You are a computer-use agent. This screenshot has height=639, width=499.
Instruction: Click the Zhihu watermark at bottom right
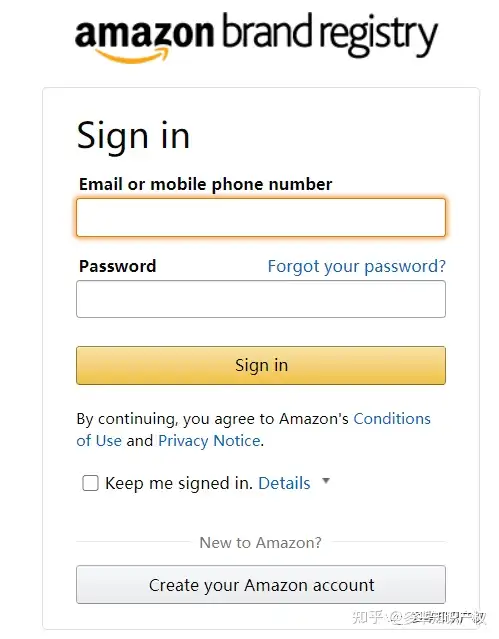point(419,618)
